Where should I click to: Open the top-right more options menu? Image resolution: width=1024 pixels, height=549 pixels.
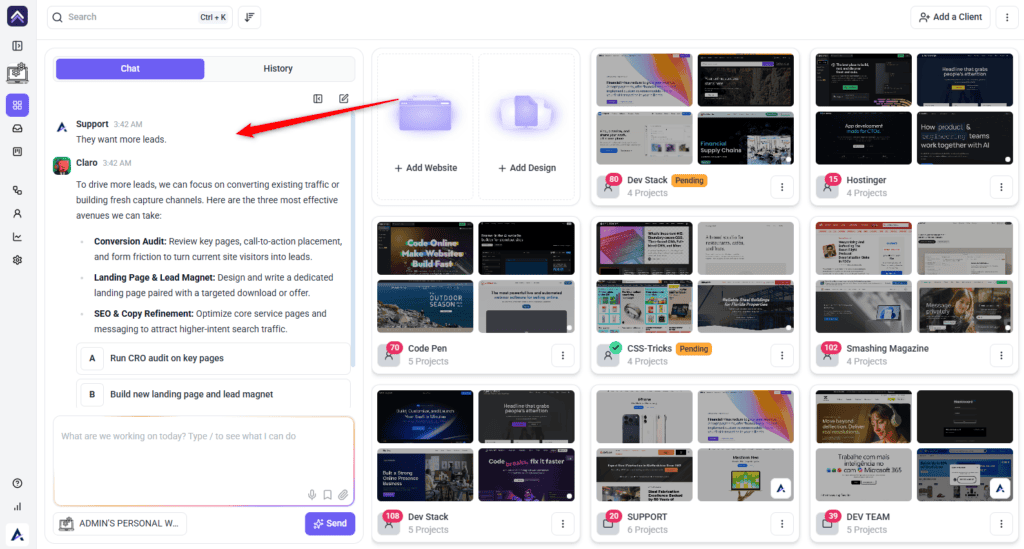(x=1007, y=17)
